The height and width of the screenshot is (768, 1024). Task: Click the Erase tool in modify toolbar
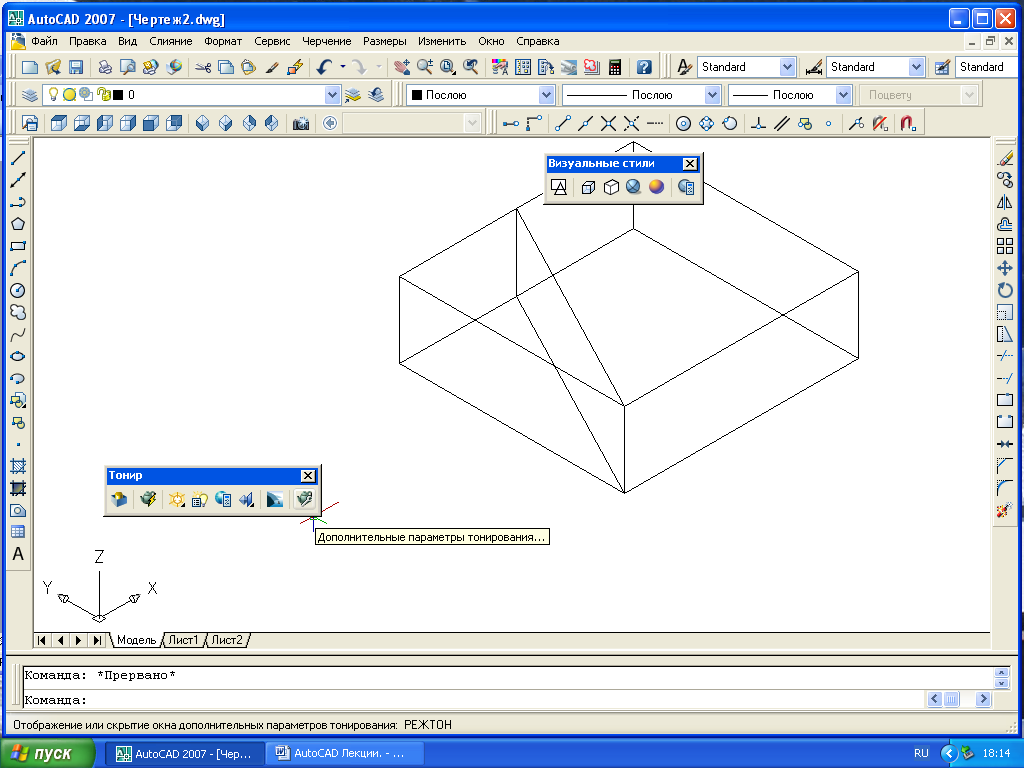[1005, 158]
